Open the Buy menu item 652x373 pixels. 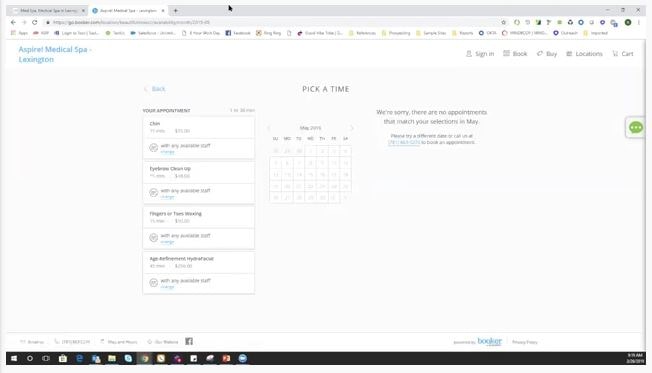[x=547, y=54]
